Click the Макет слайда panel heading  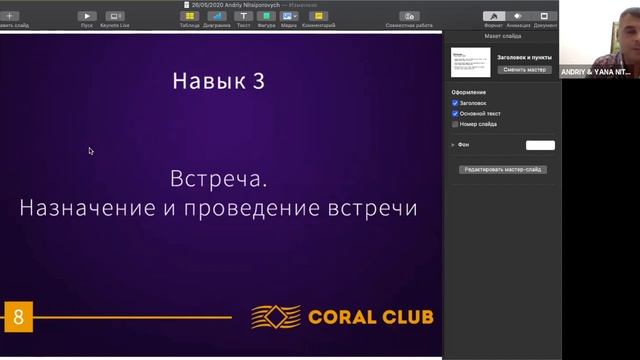click(502, 36)
